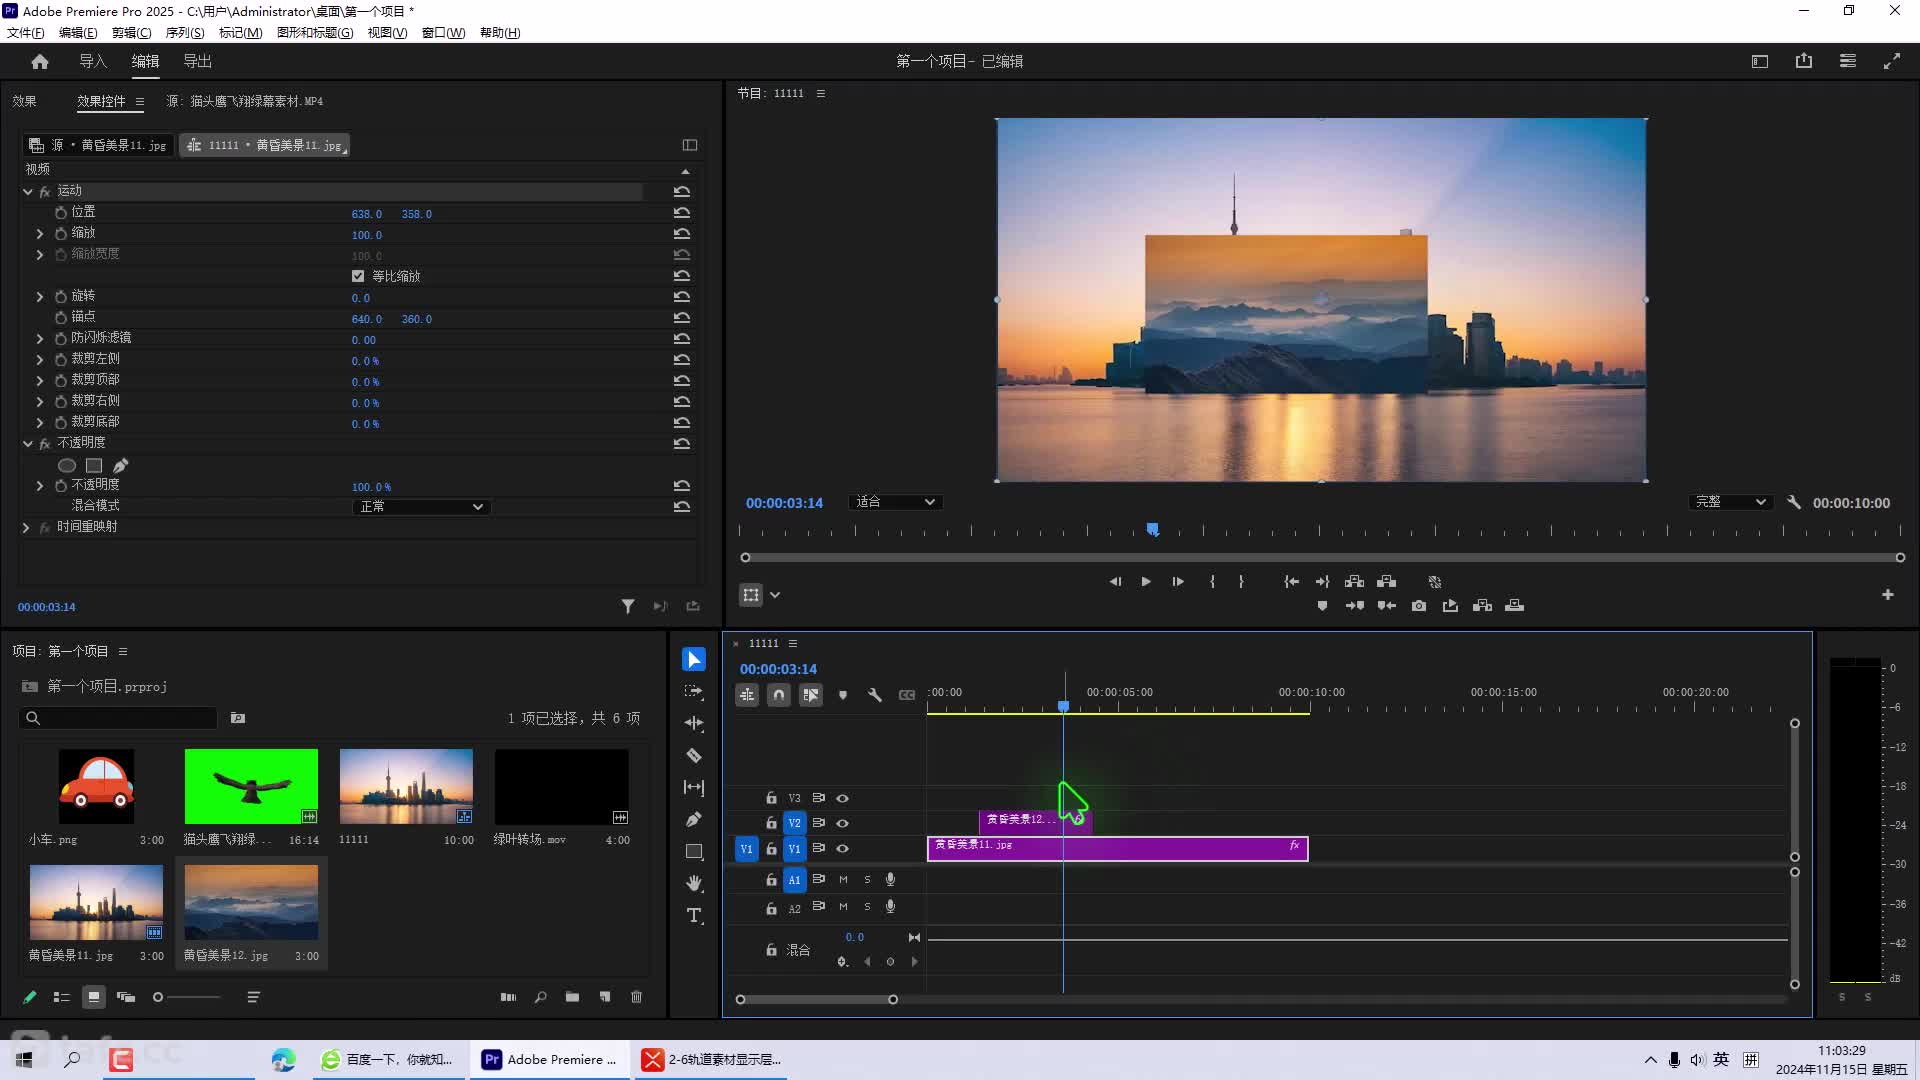Open the File menu
1920x1080 pixels.
[26, 33]
